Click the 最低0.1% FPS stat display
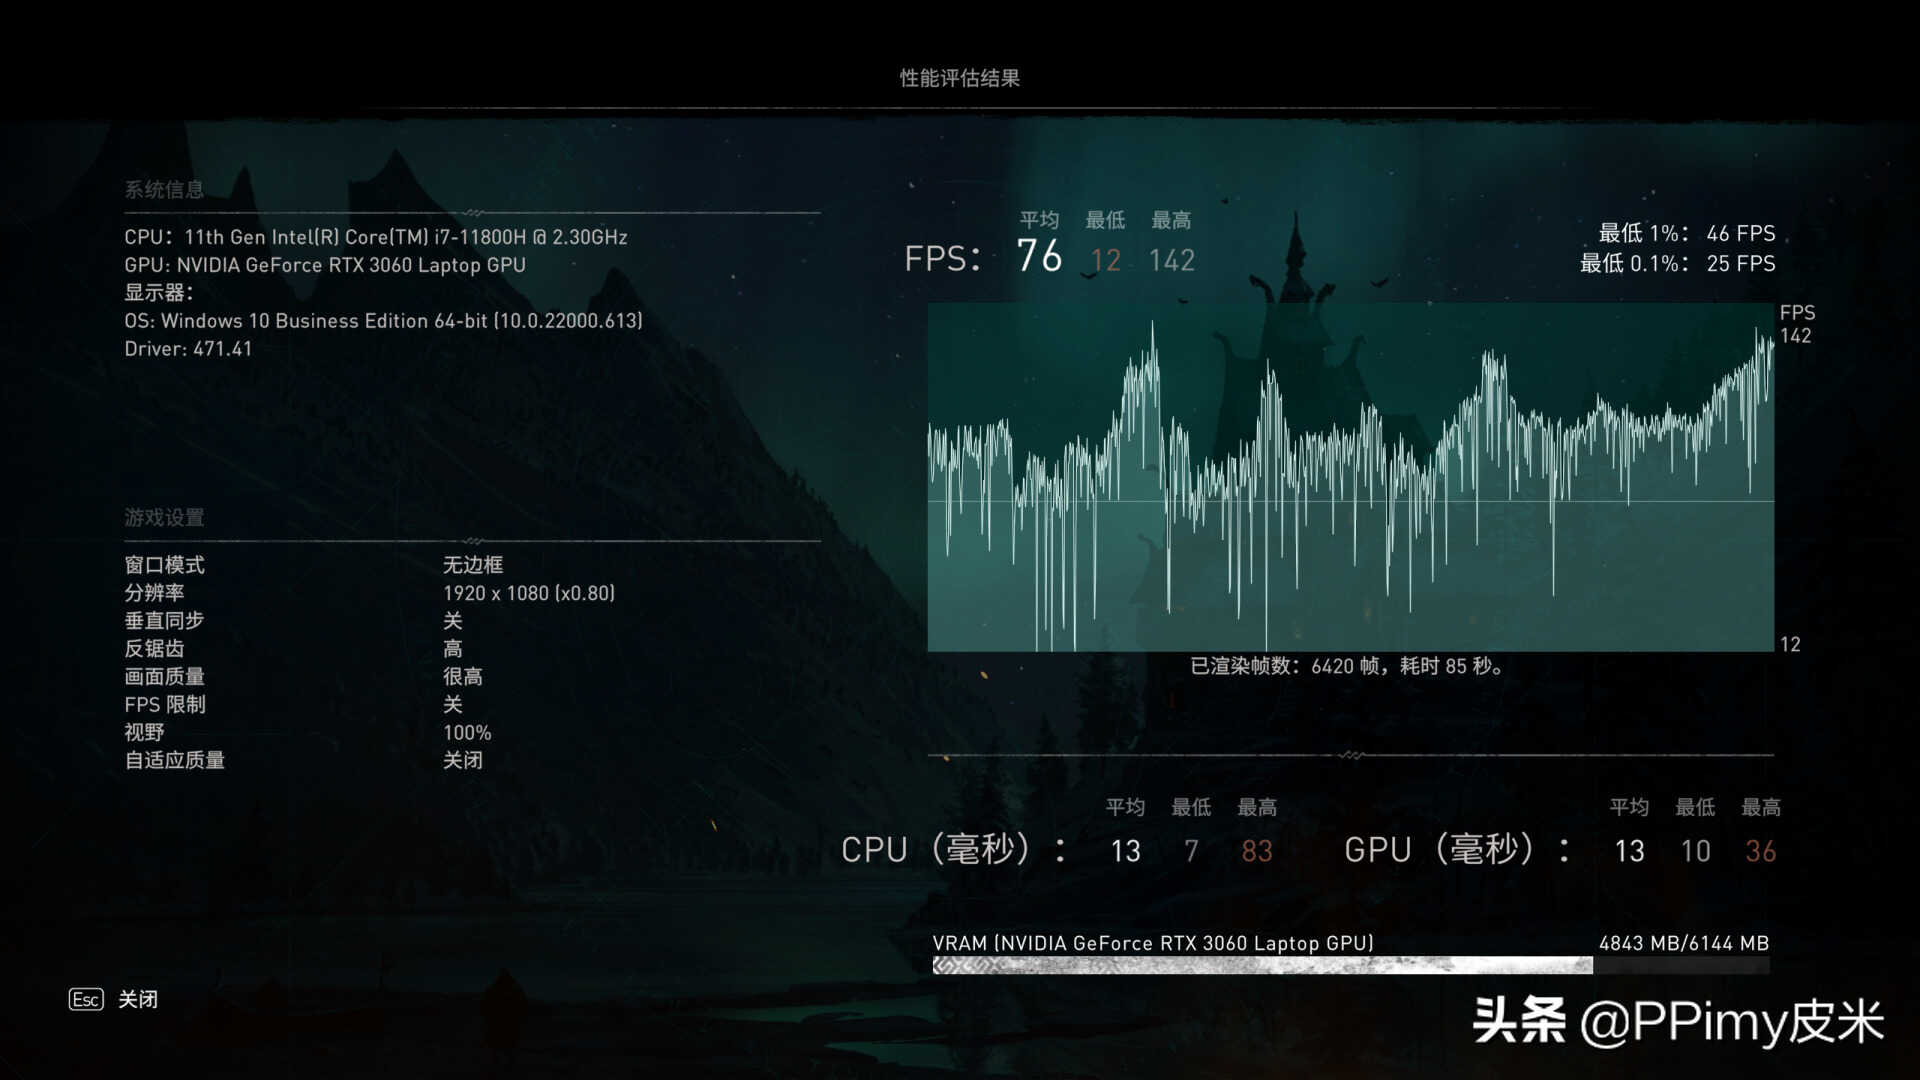Image resolution: width=1920 pixels, height=1080 pixels. click(x=1676, y=262)
